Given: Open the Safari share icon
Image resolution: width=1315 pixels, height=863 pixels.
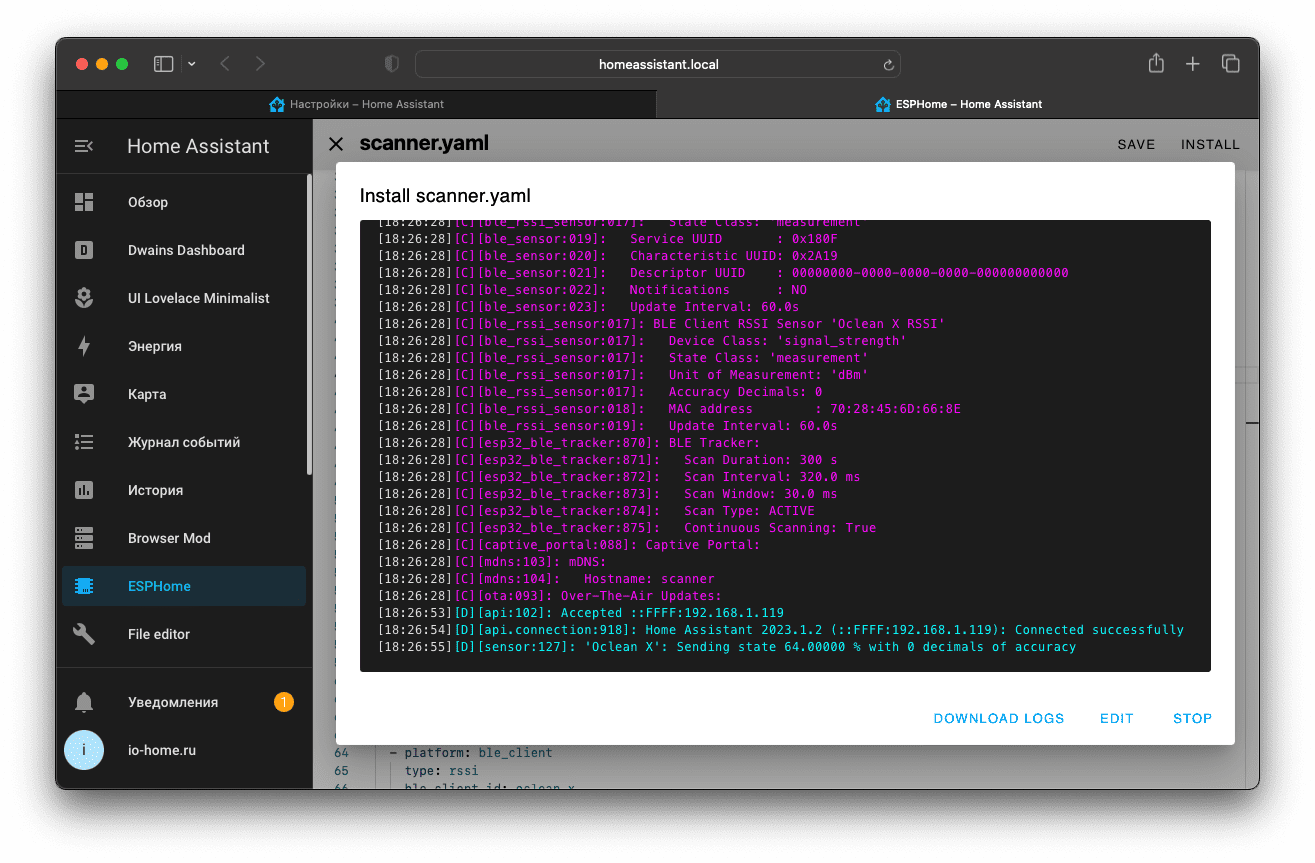Looking at the screenshot, I should coord(1156,64).
